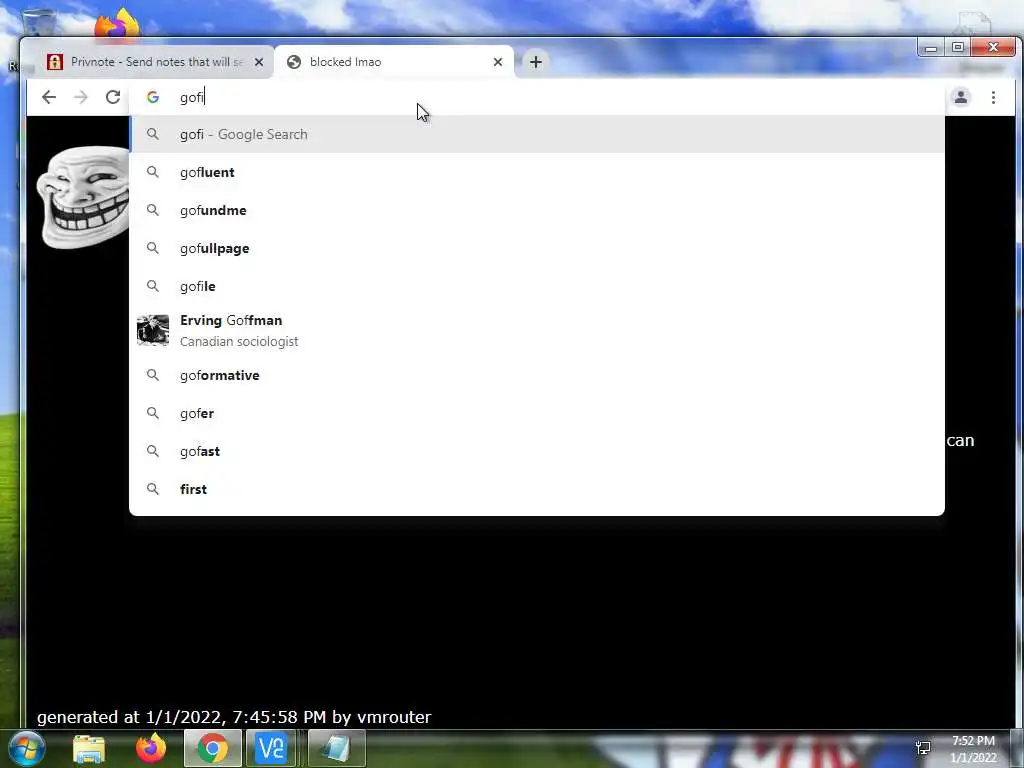Close the 'blocked lmao' tab
This screenshot has height=768, width=1024.
click(x=498, y=62)
